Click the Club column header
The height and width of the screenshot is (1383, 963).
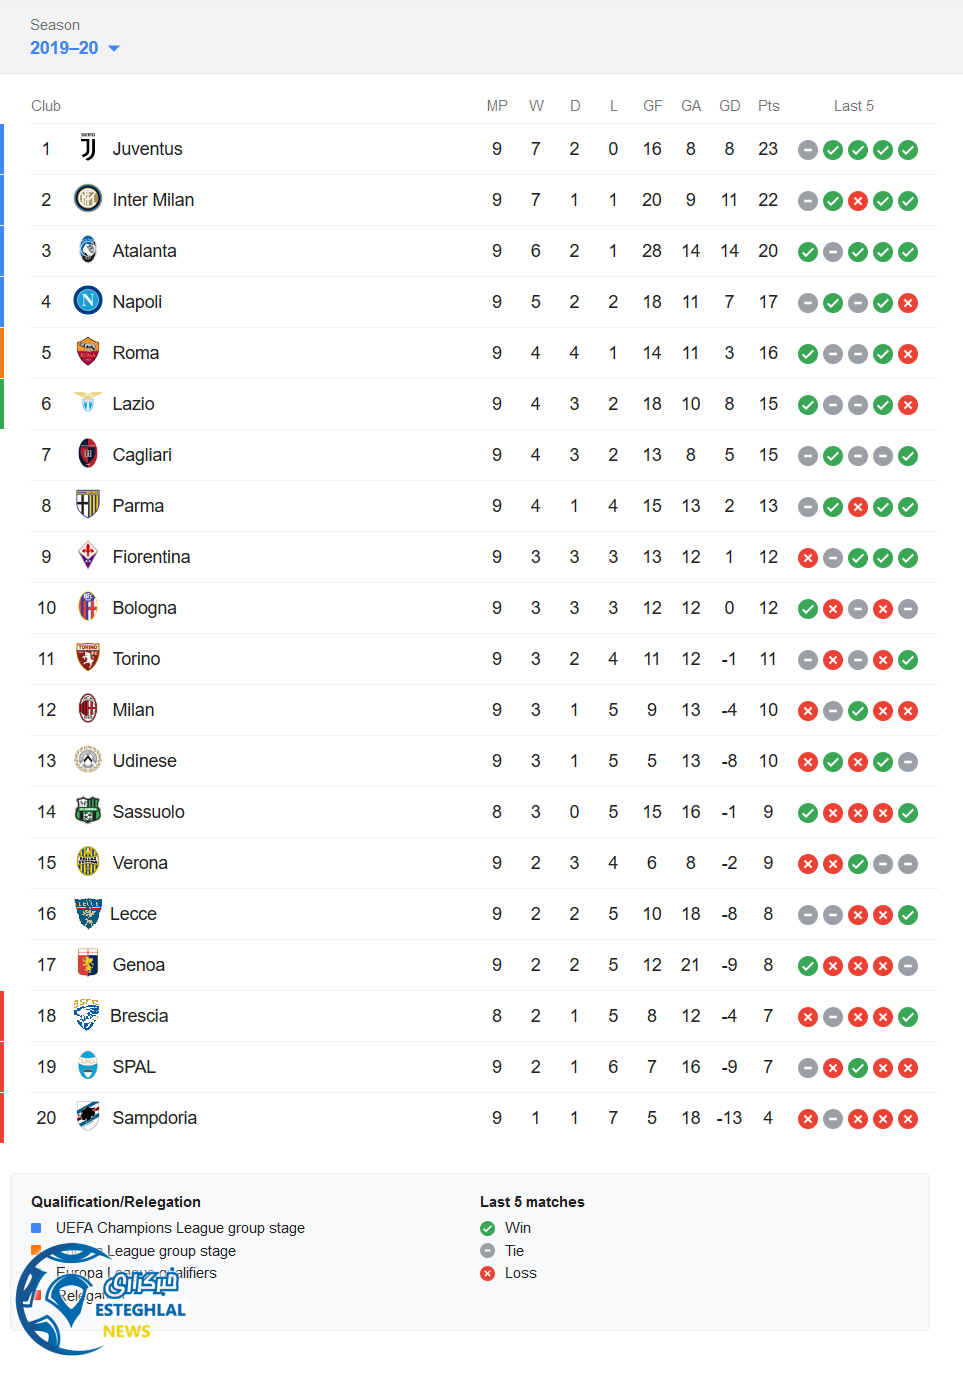coord(46,106)
